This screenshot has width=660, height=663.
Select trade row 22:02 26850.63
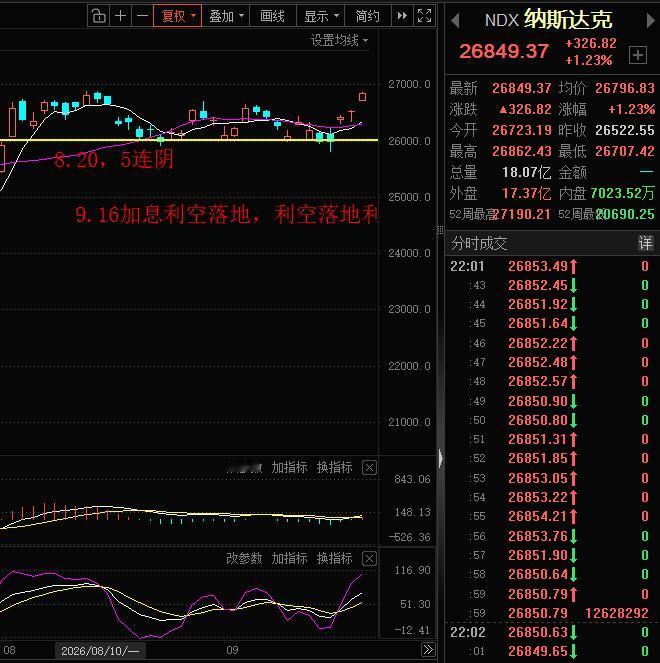(552, 632)
